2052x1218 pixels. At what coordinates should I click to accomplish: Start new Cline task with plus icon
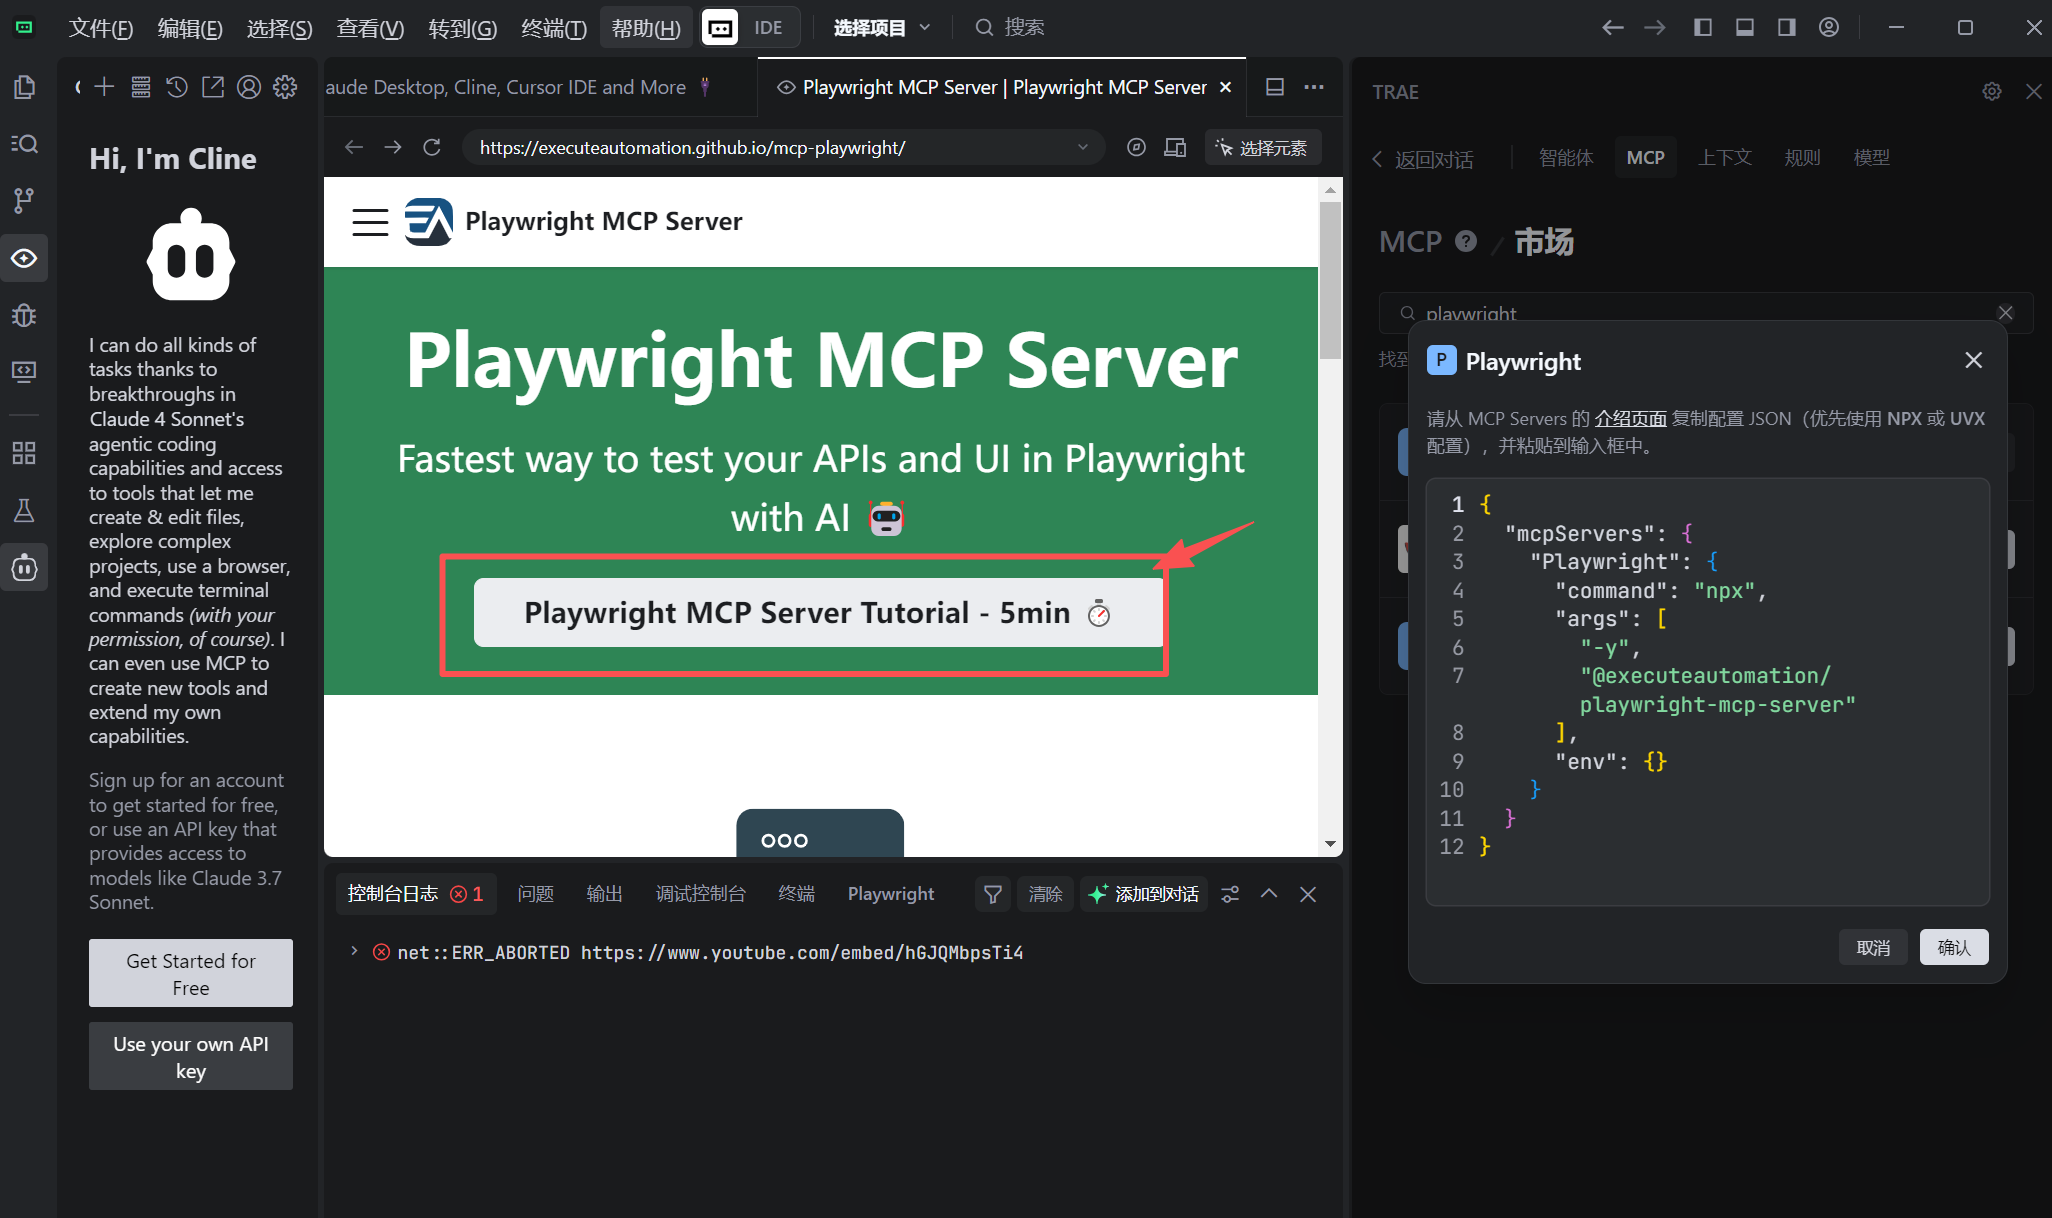[x=105, y=87]
